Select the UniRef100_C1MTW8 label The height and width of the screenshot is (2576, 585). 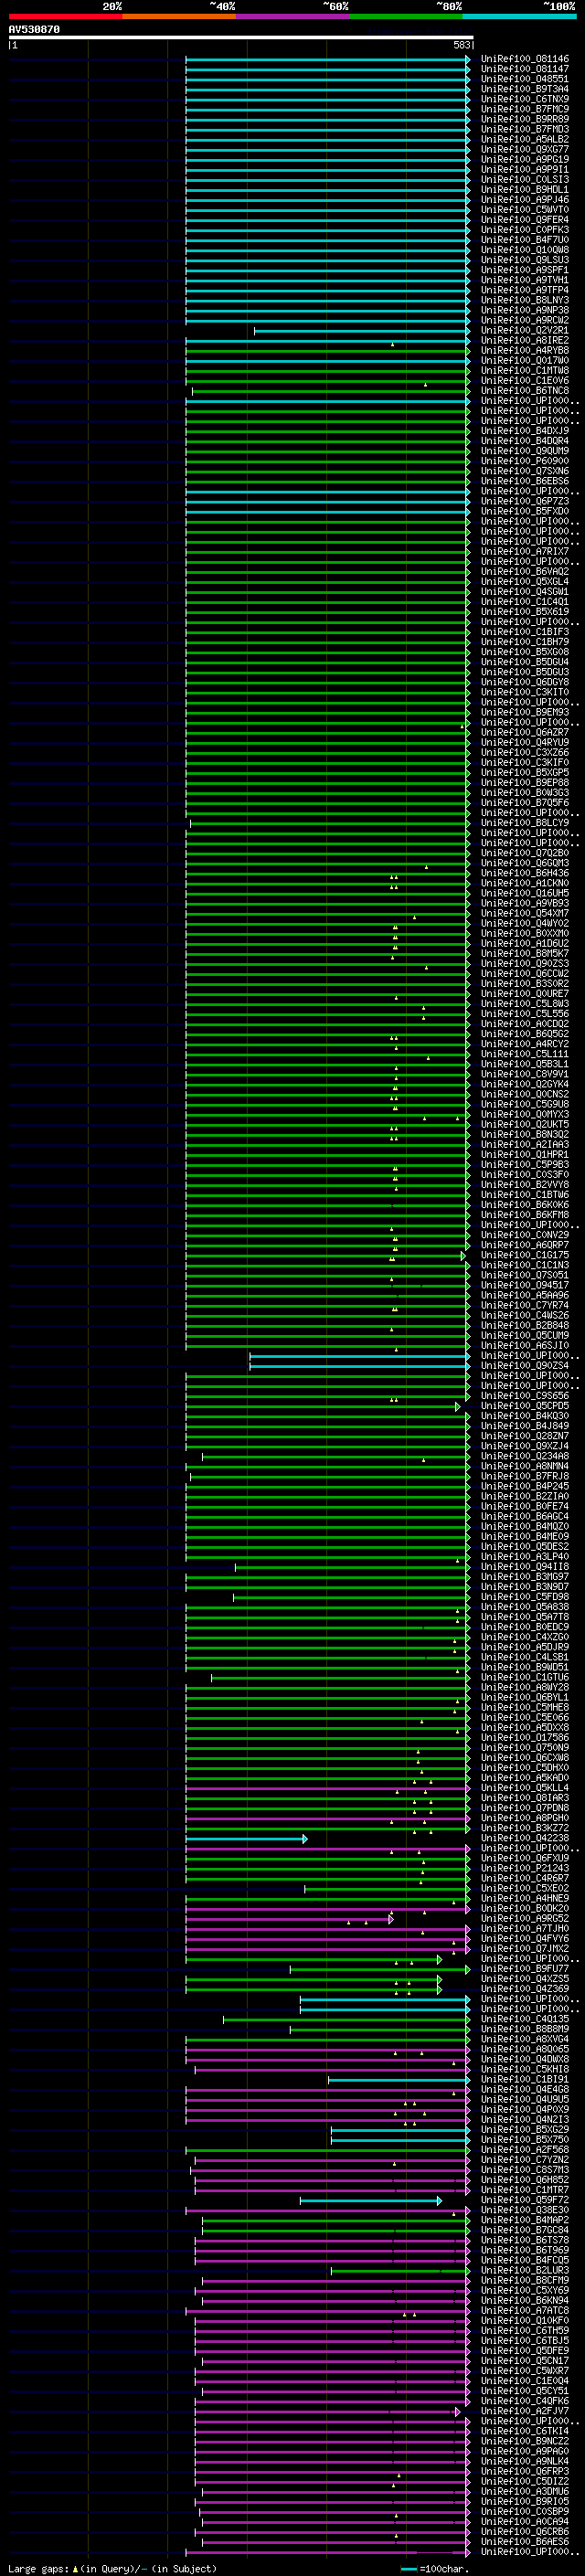pos(525,370)
